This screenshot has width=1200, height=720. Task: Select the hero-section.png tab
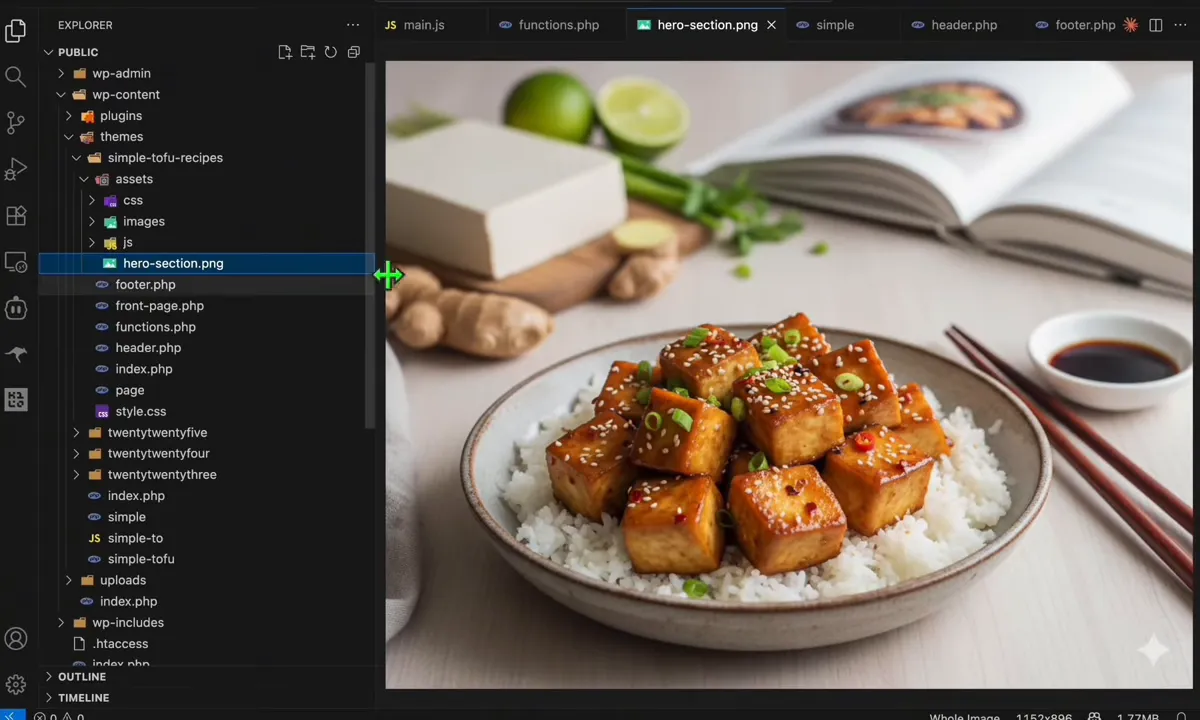point(707,25)
